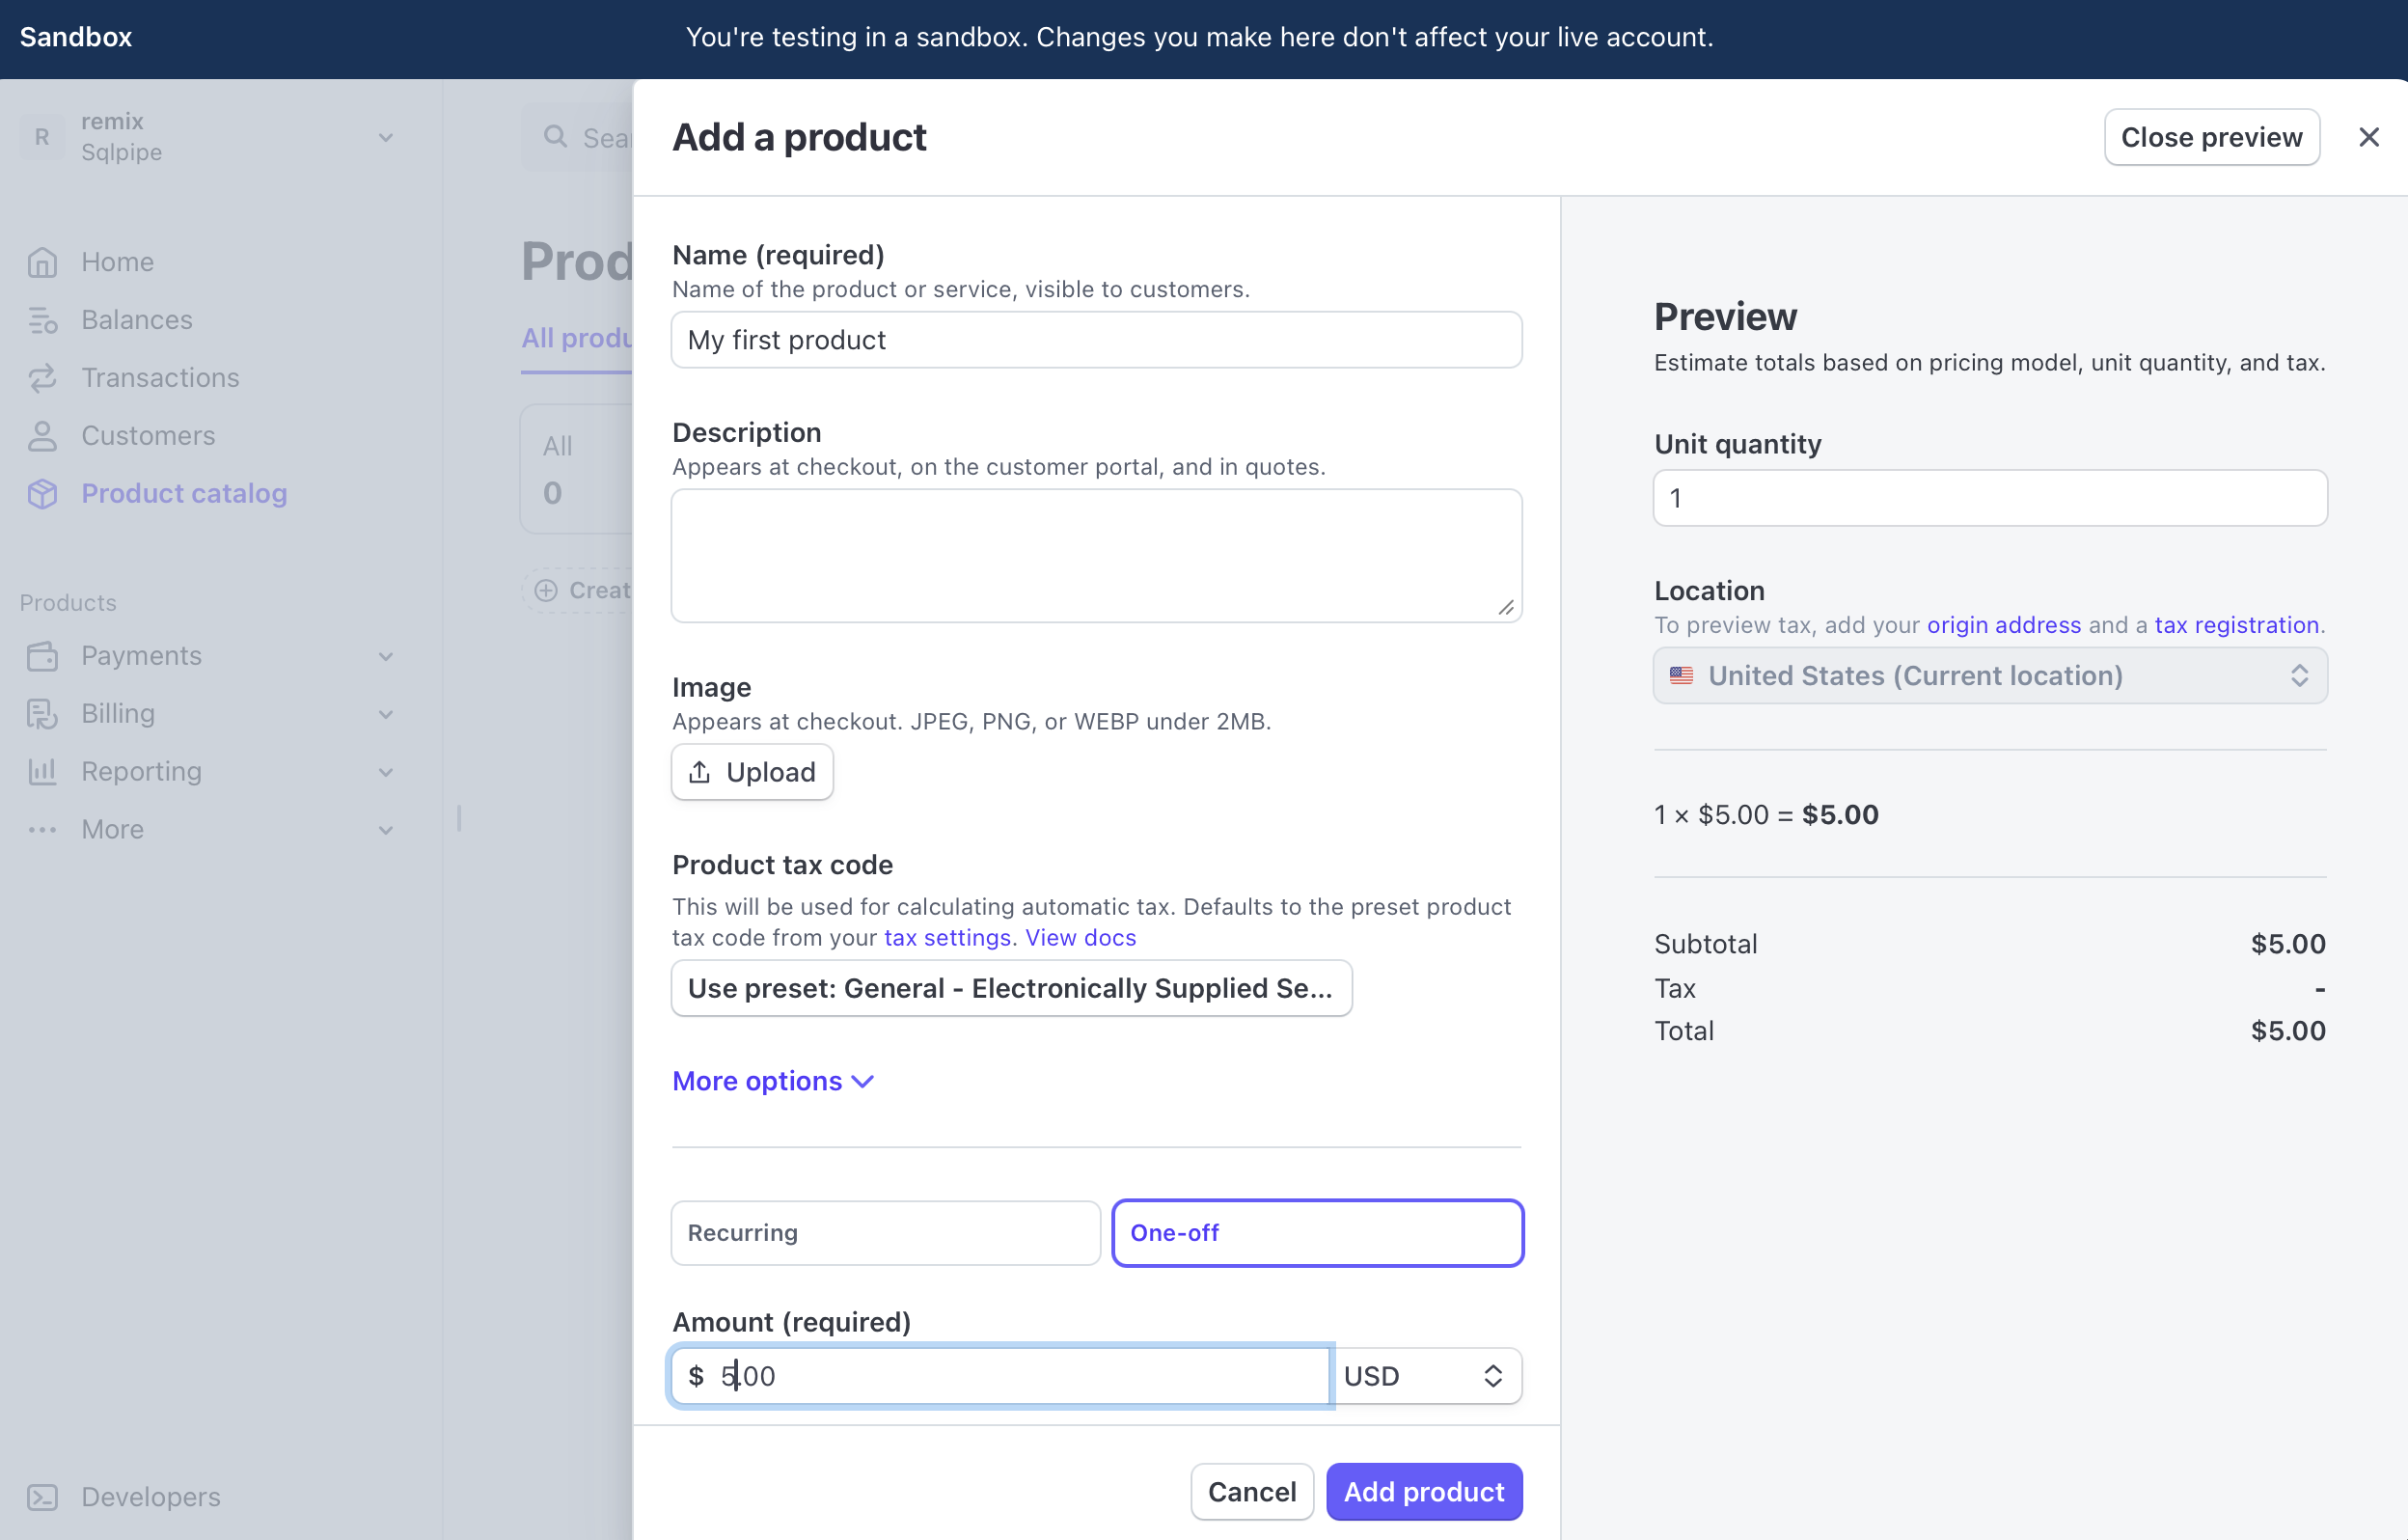The height and width of the screenshot is (1540, 2408).
Task: Click the Customers person icon
Action: coord(42,436)
